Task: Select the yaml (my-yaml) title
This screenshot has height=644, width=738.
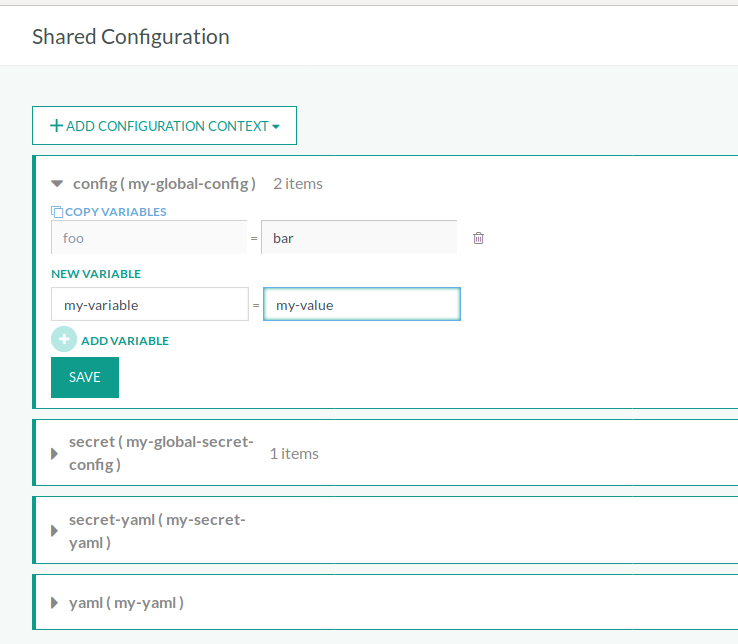Action: pos(126,603)
